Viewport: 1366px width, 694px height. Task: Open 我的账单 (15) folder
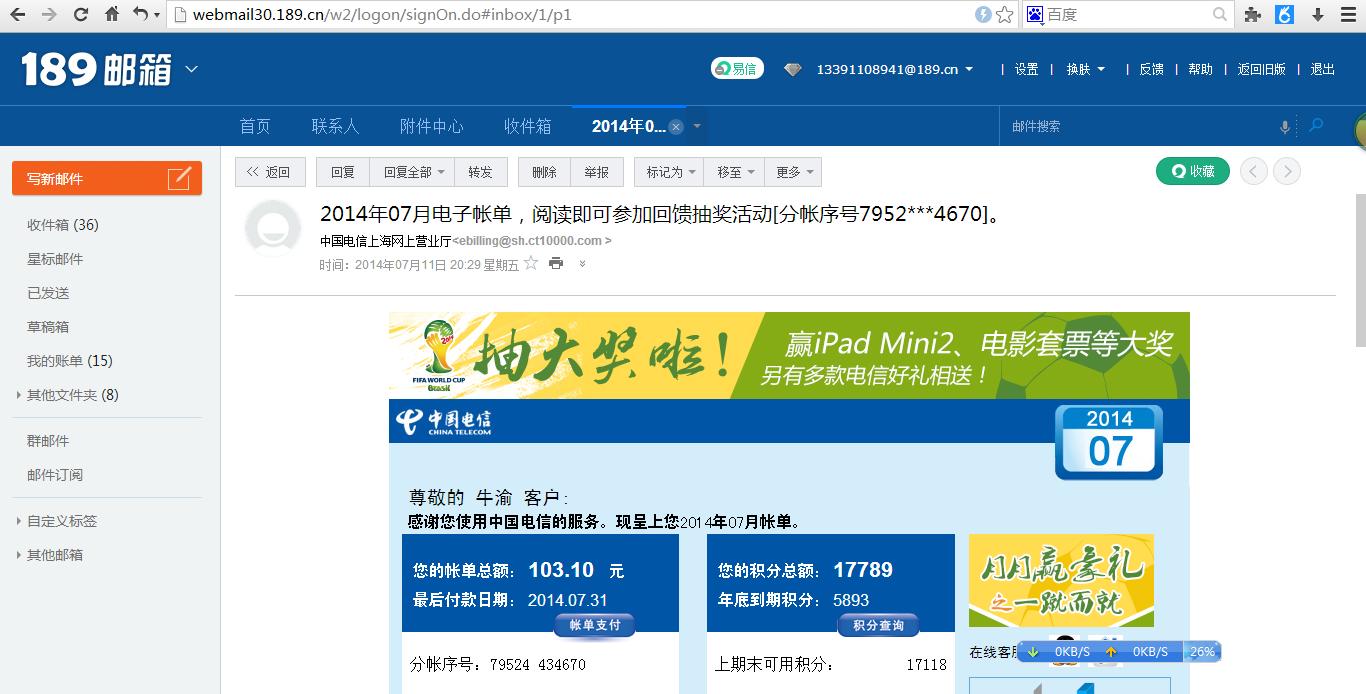pos(70,361)
